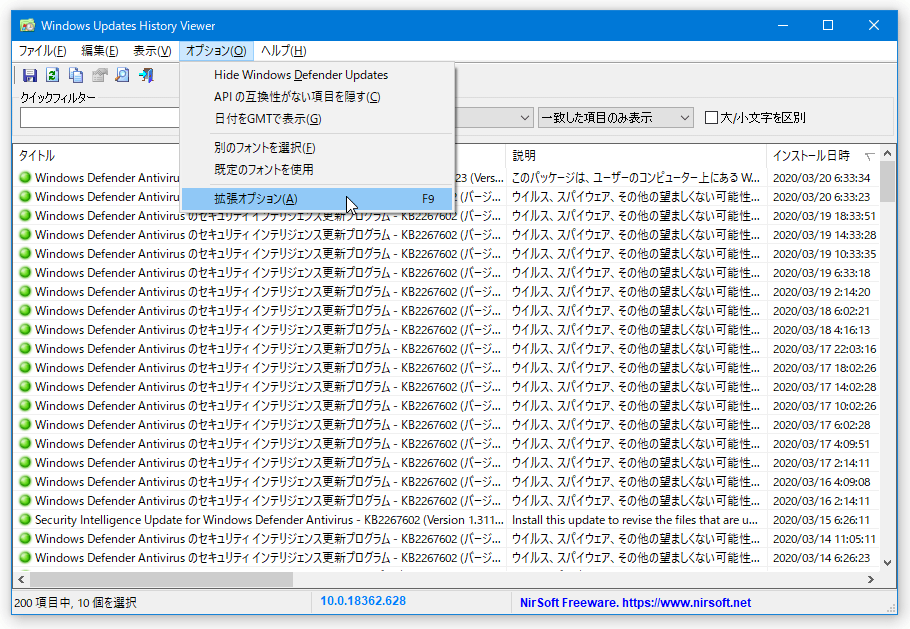Click green status icon for 2020/03/20 6:33:34 row
910x629 pixels.
point(25,177)
